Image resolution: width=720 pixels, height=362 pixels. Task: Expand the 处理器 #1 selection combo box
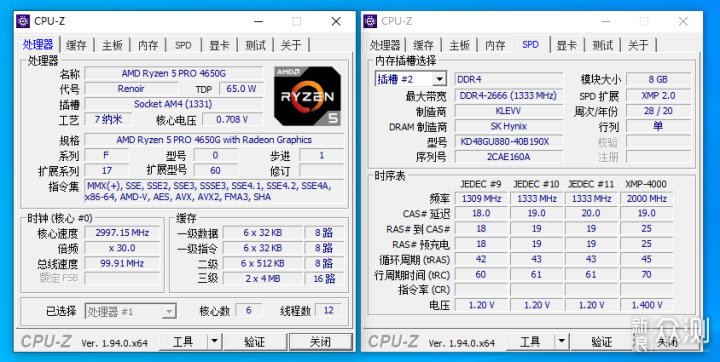(x=169, y=312)
